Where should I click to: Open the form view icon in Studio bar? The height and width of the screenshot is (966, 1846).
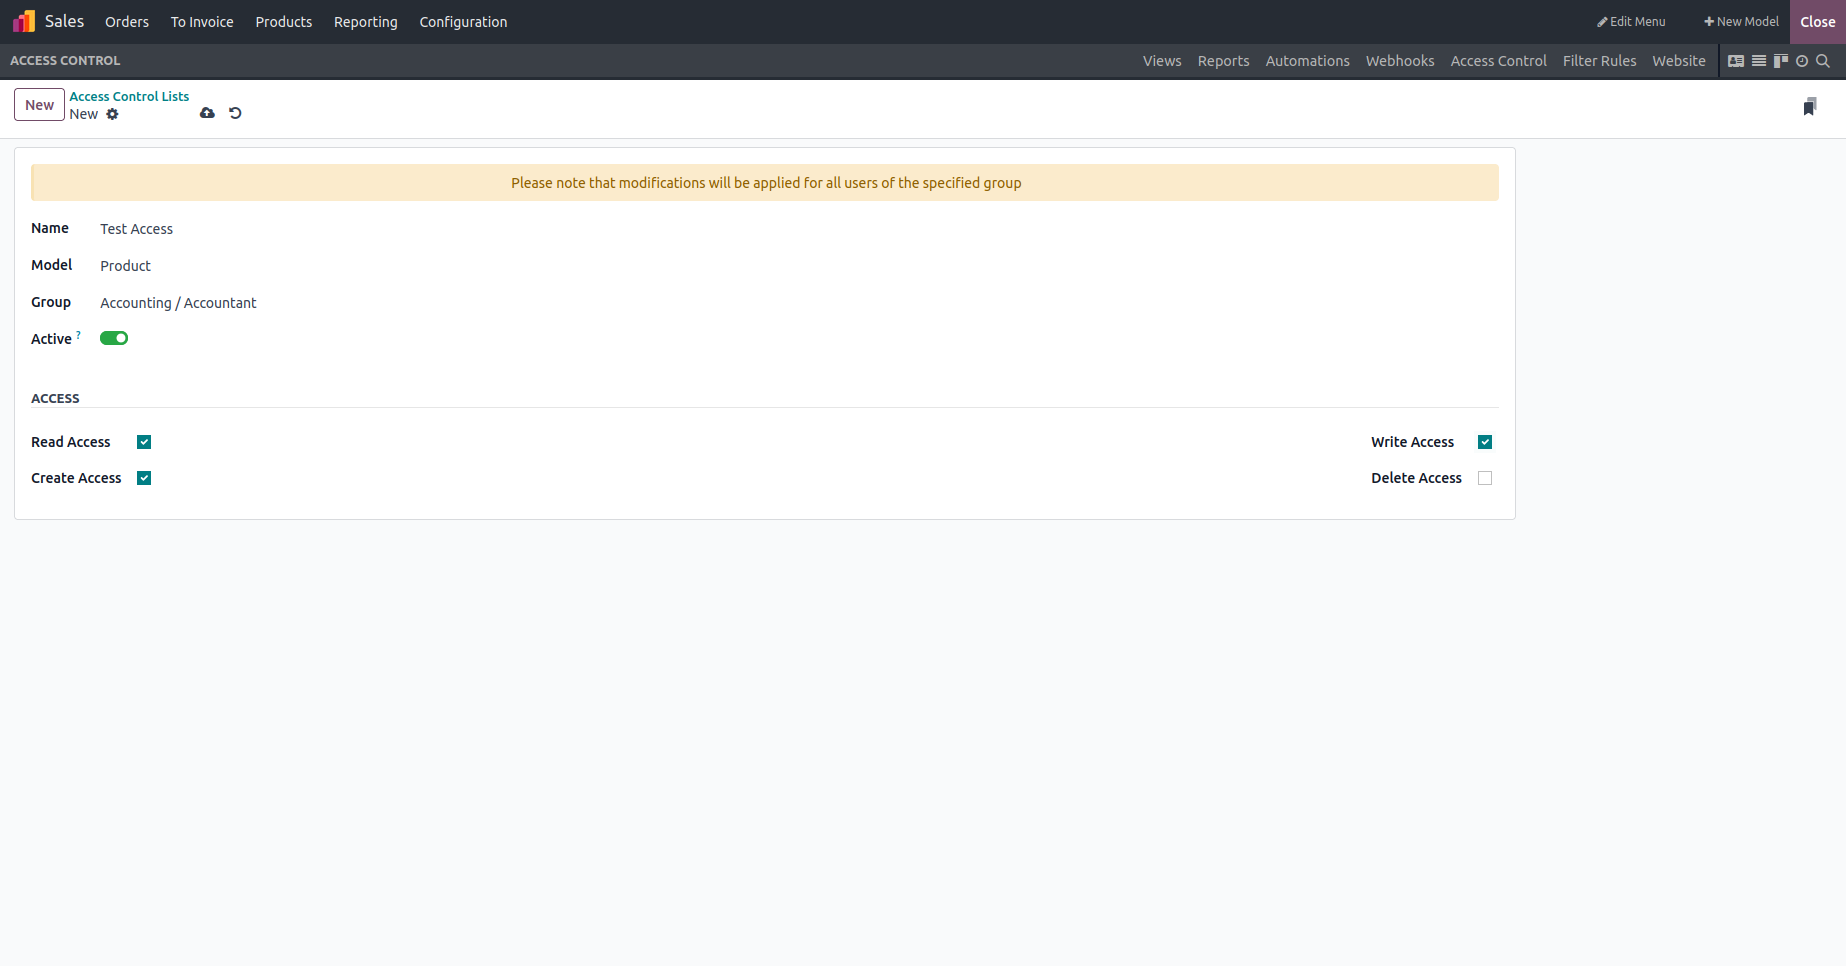(x=1736, y=61)
